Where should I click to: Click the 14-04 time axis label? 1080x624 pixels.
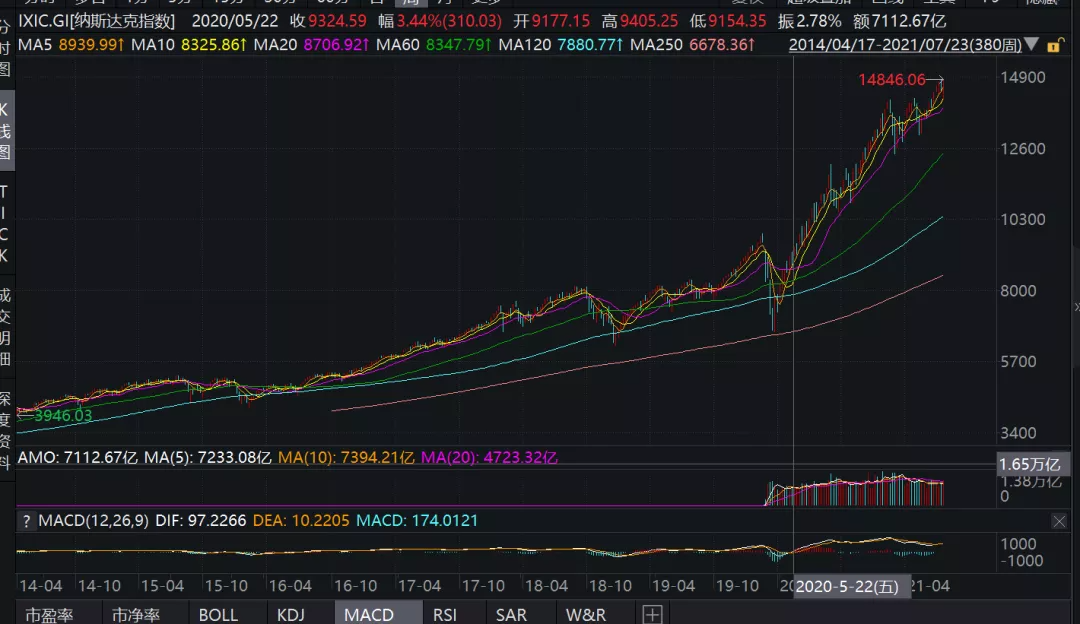(41, 586)
